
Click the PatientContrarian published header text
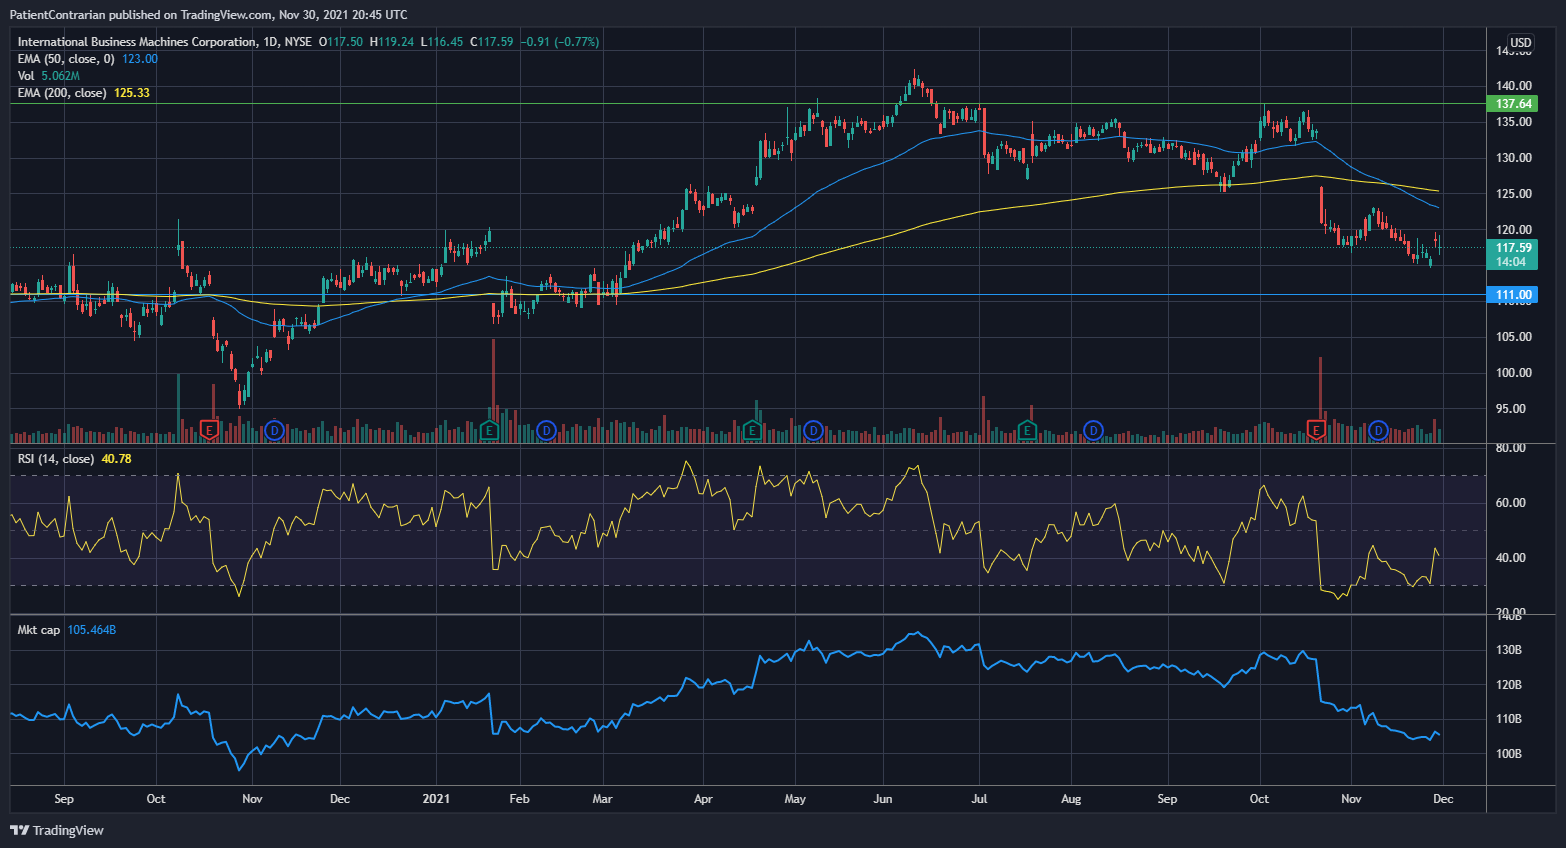coord(208,15)
